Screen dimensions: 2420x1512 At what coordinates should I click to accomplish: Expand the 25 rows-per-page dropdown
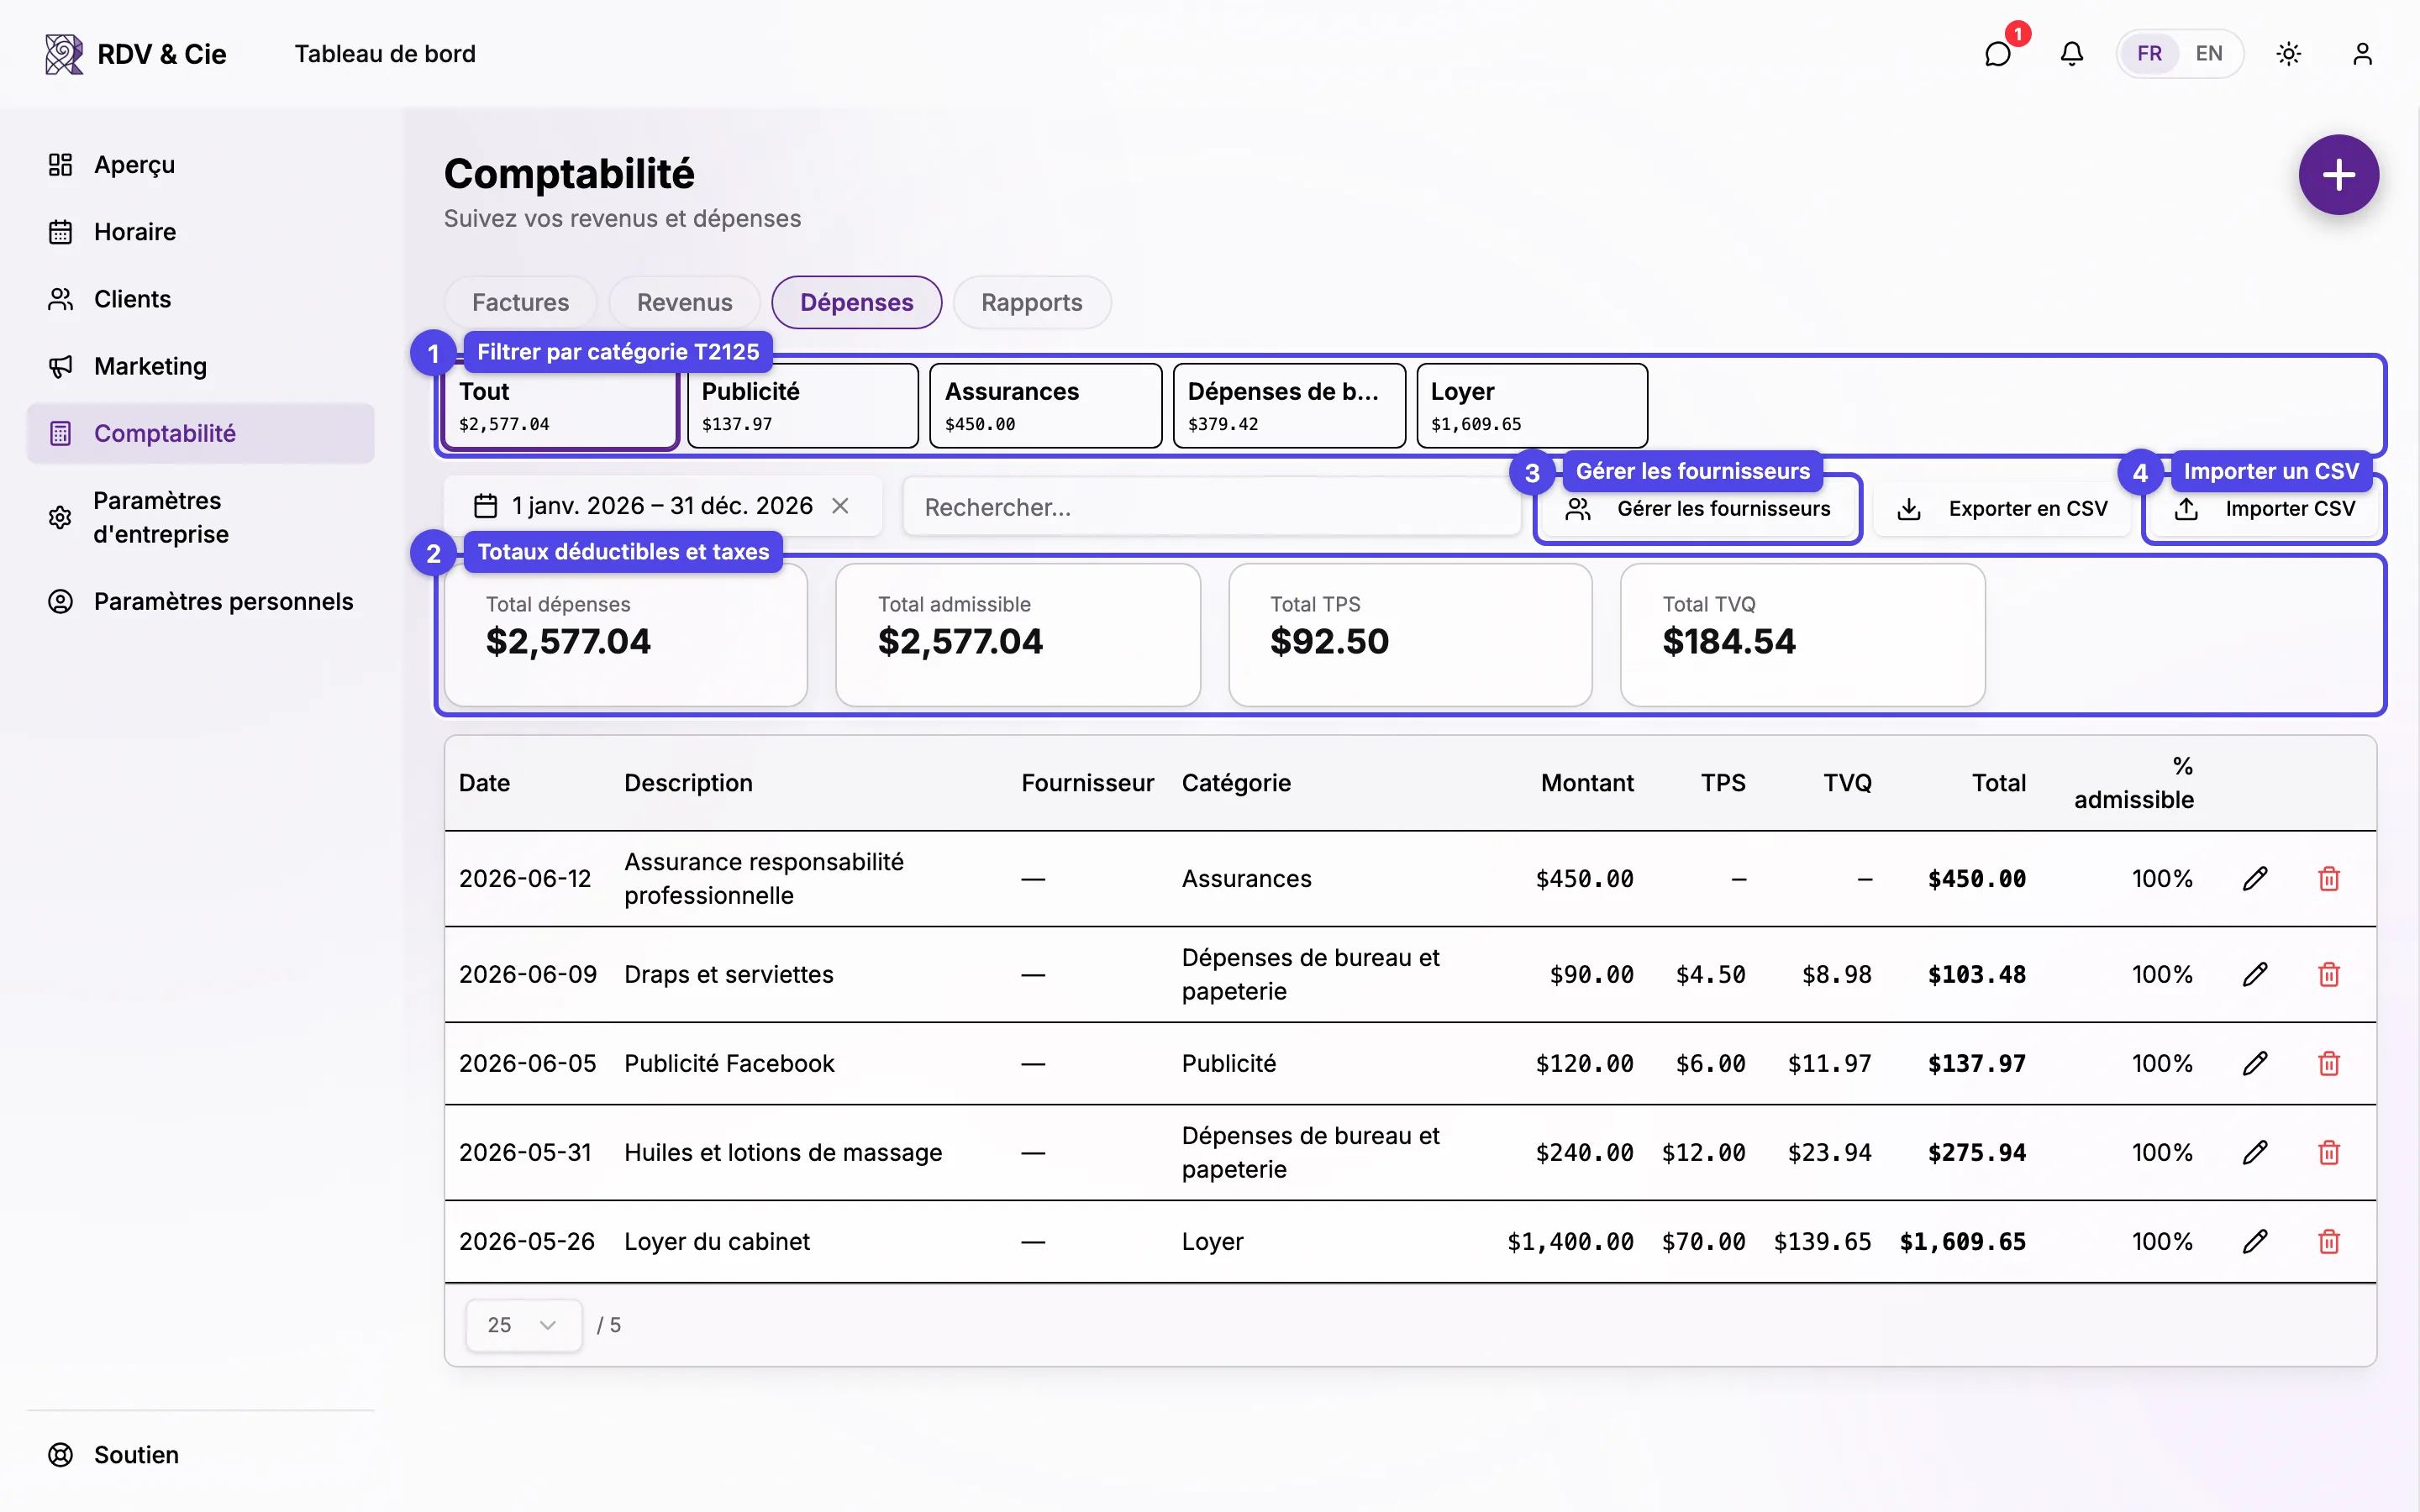[523, 1325]
